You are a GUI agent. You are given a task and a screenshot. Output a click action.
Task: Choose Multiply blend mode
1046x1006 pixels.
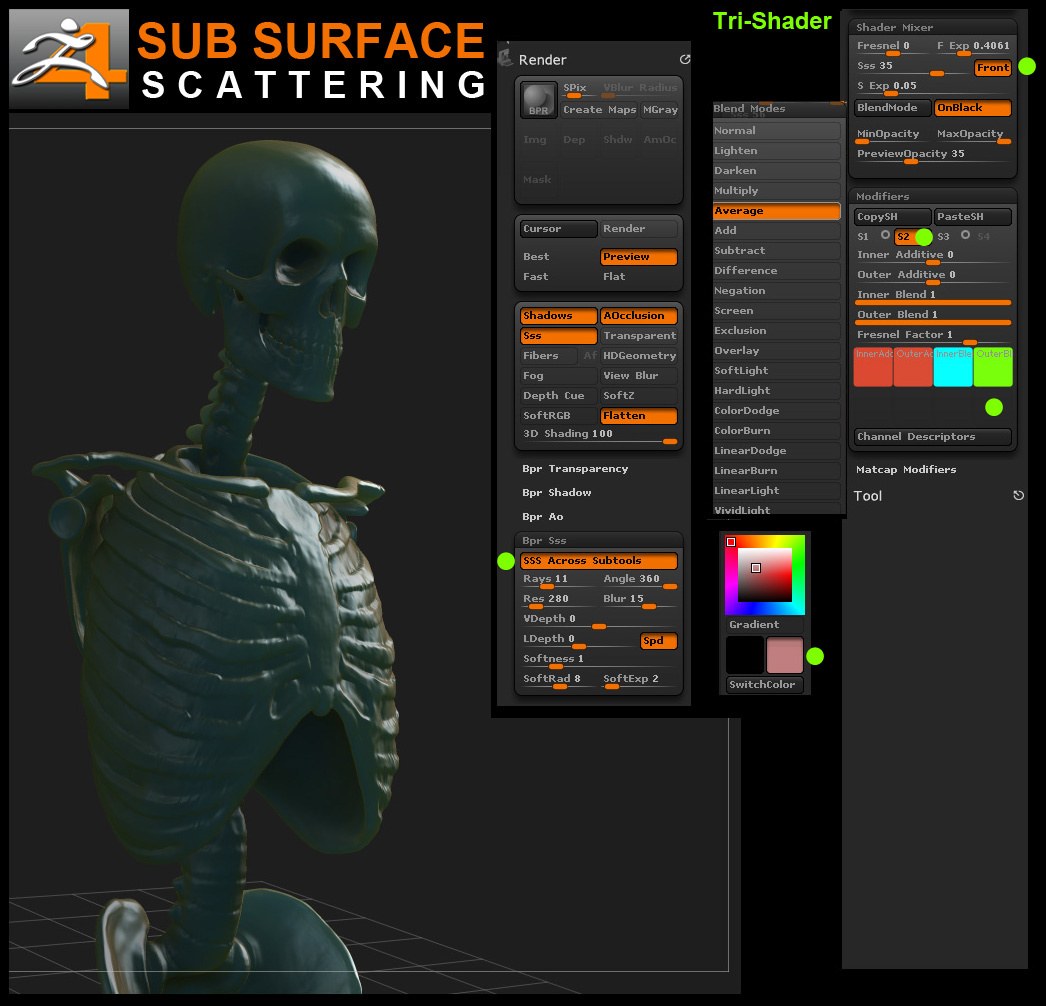pyautogui.click(x=776, y=191)
